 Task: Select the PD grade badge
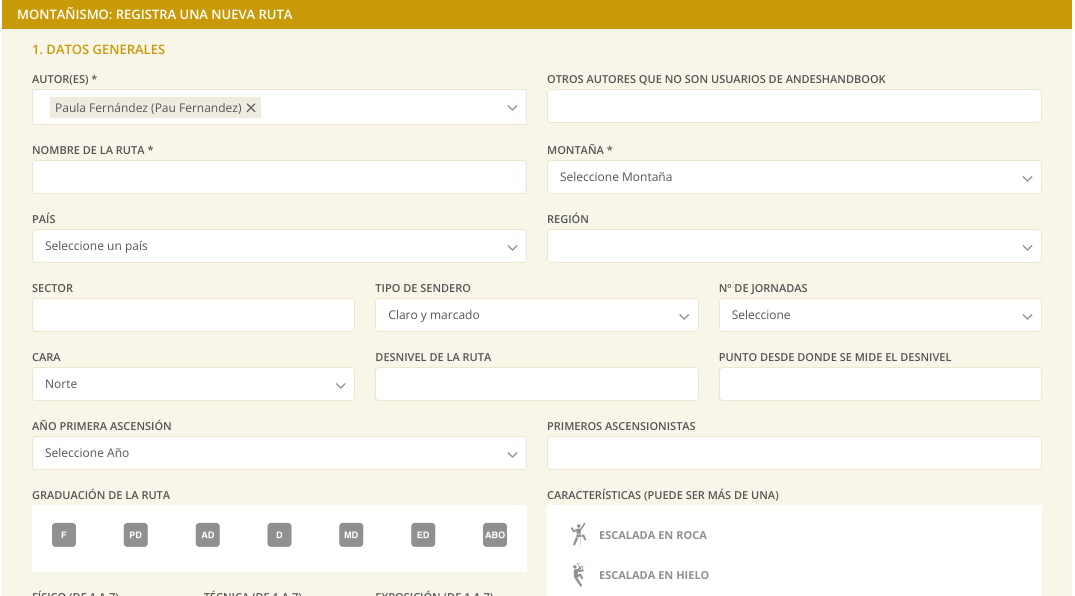tap(136, 535)
